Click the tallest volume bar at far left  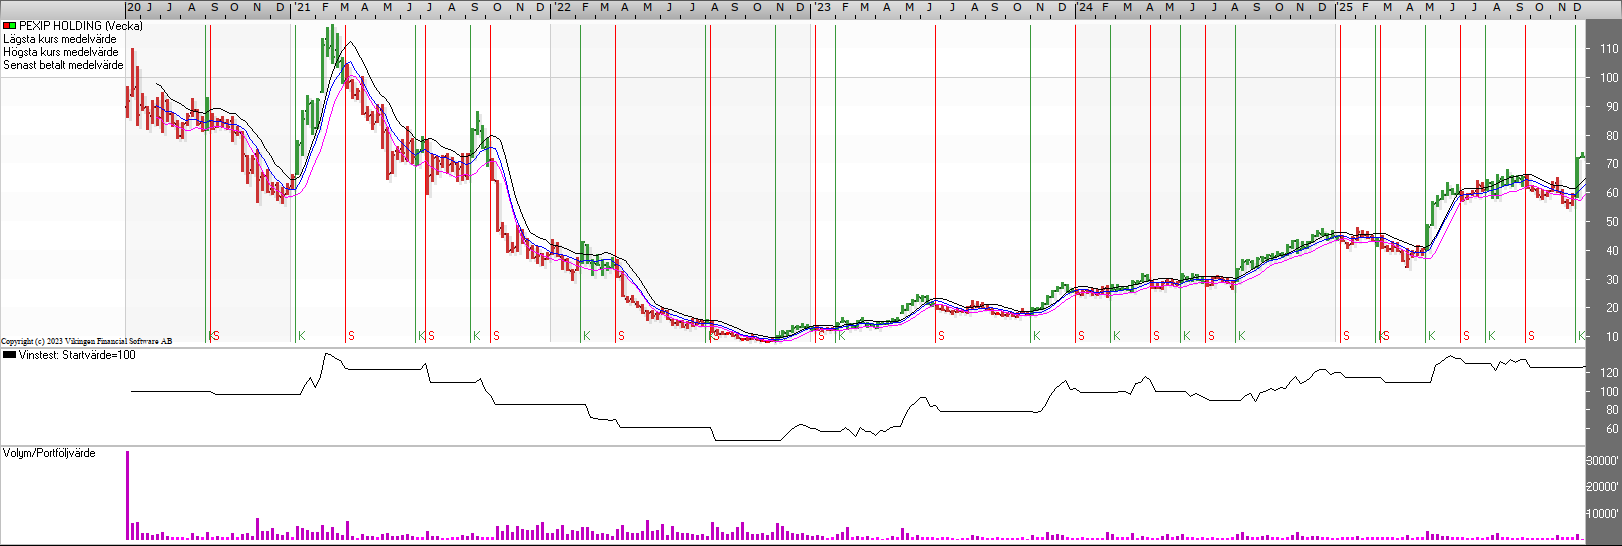127,495
